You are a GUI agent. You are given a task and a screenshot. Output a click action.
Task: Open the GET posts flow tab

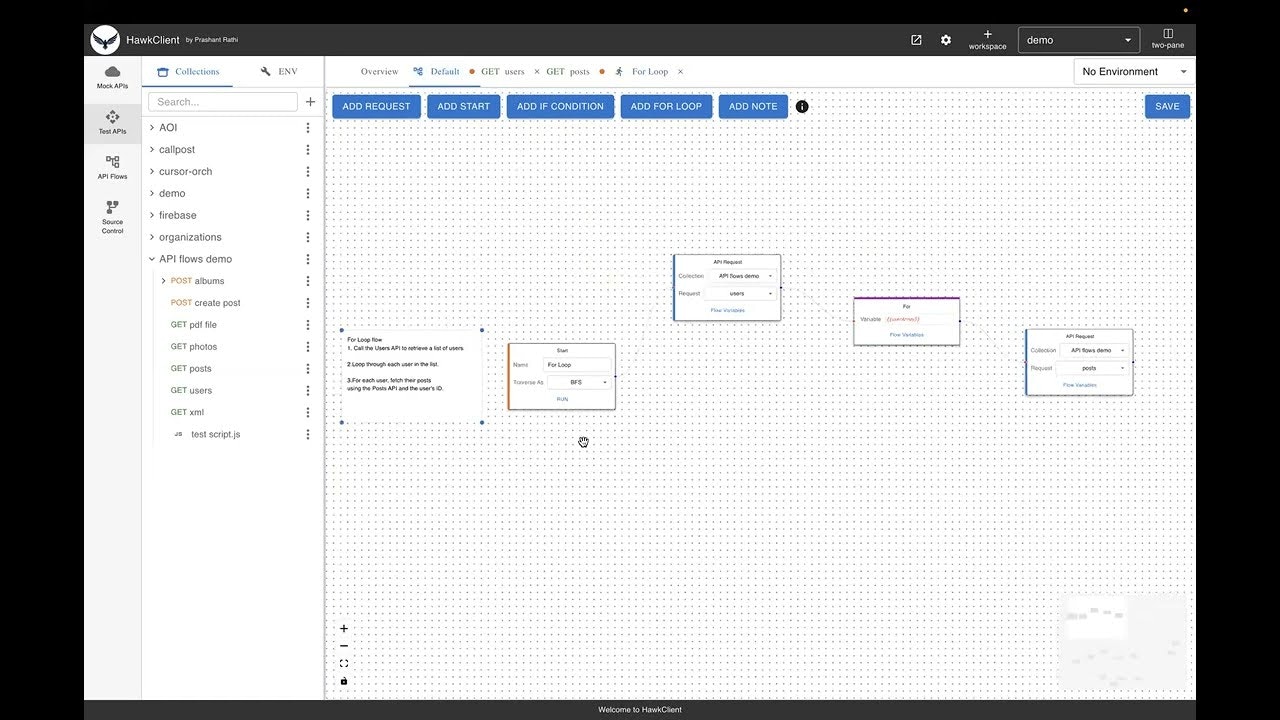pos(567,71)
